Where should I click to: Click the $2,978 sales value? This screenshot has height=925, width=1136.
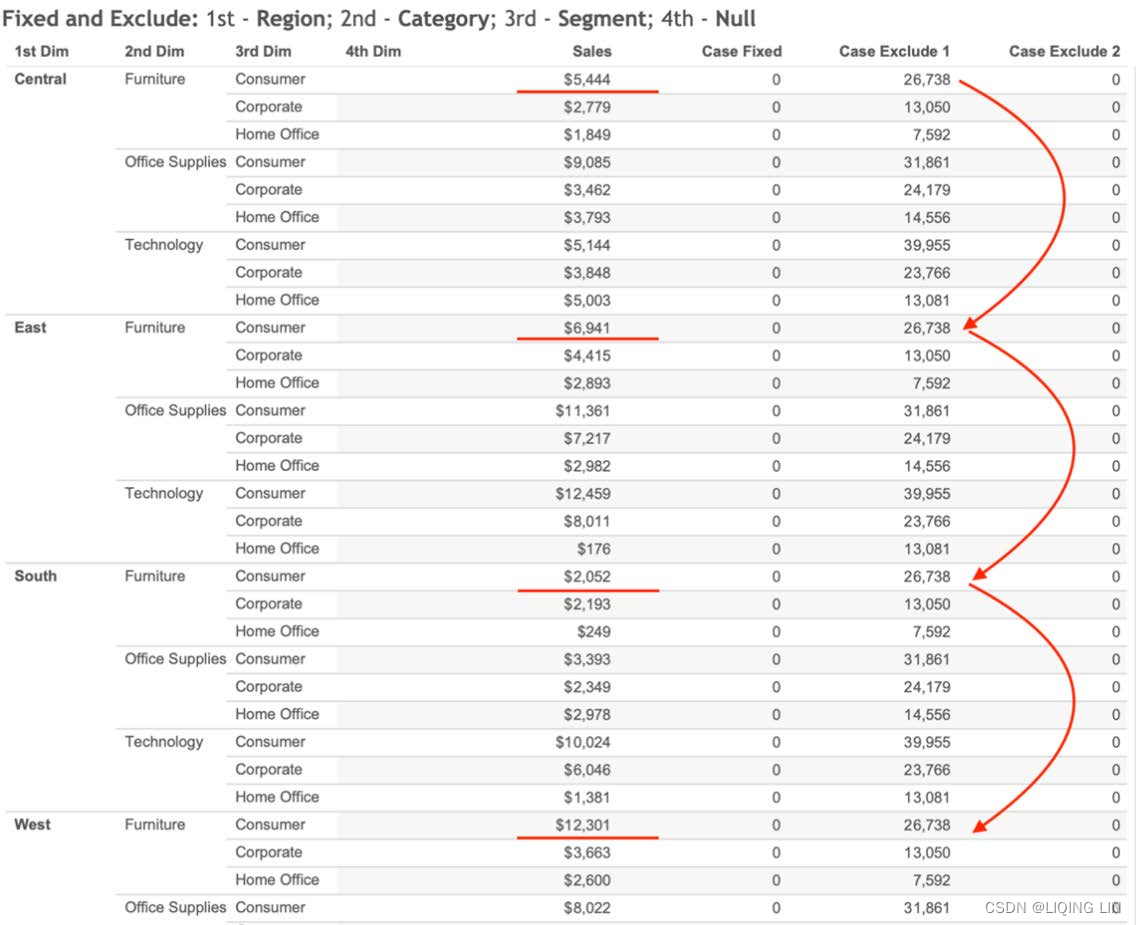point(587,714)
